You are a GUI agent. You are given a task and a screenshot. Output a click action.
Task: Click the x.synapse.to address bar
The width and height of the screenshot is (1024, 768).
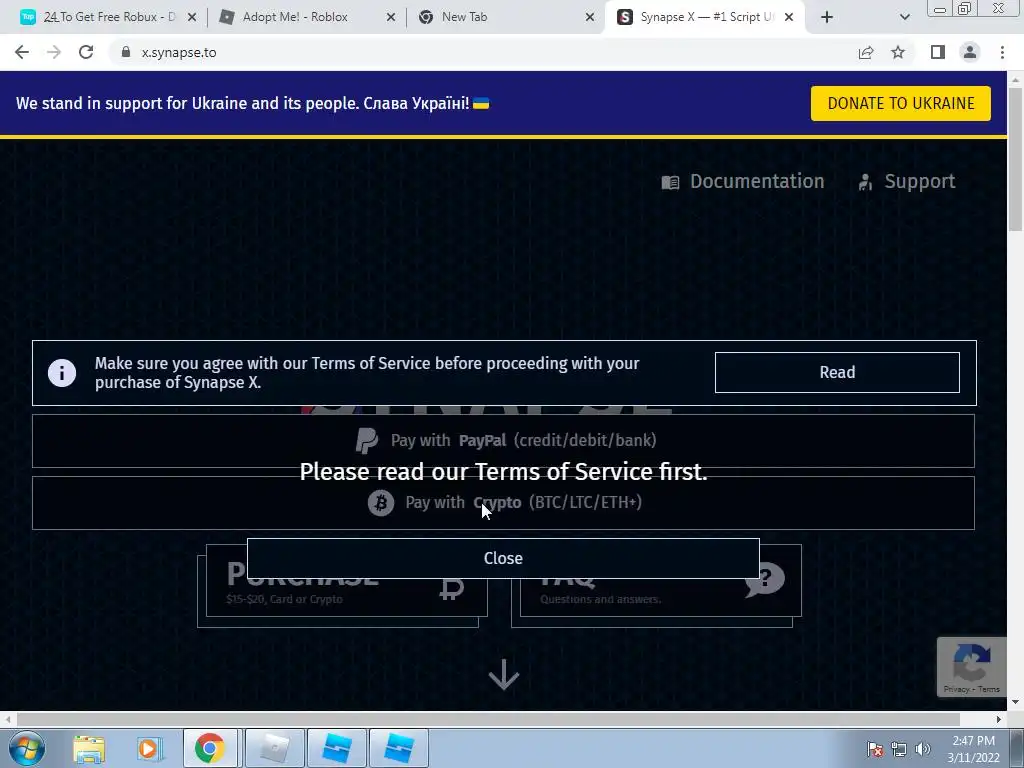483,52
